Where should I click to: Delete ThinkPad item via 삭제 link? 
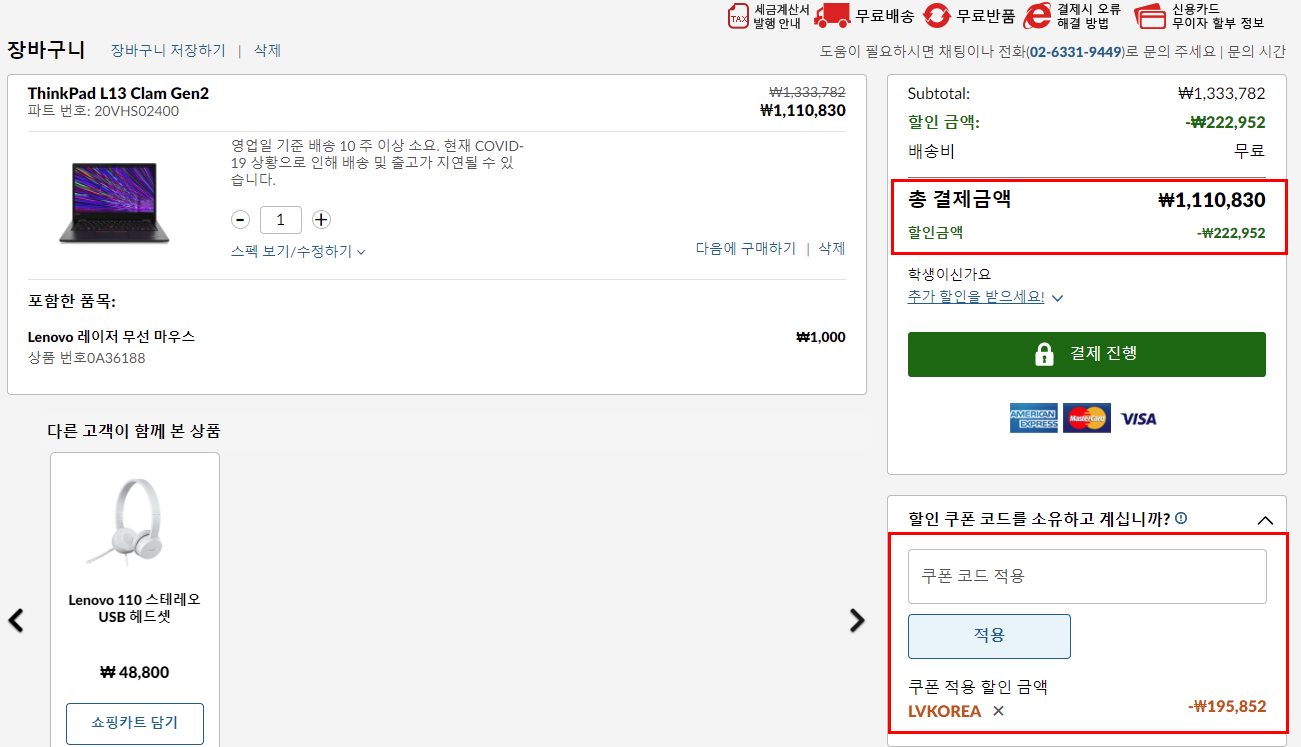tap(832, 248)
